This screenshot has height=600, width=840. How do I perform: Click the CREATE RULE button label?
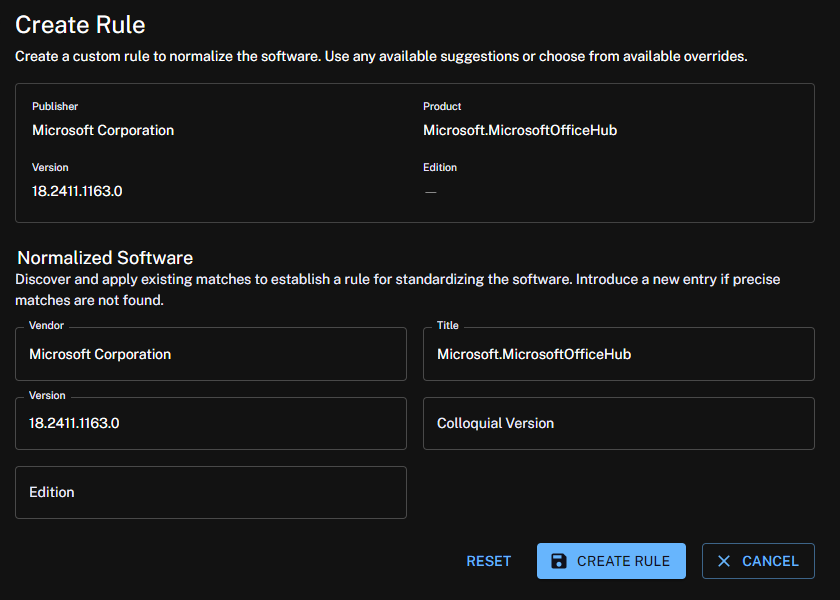(x=623, y=561)
